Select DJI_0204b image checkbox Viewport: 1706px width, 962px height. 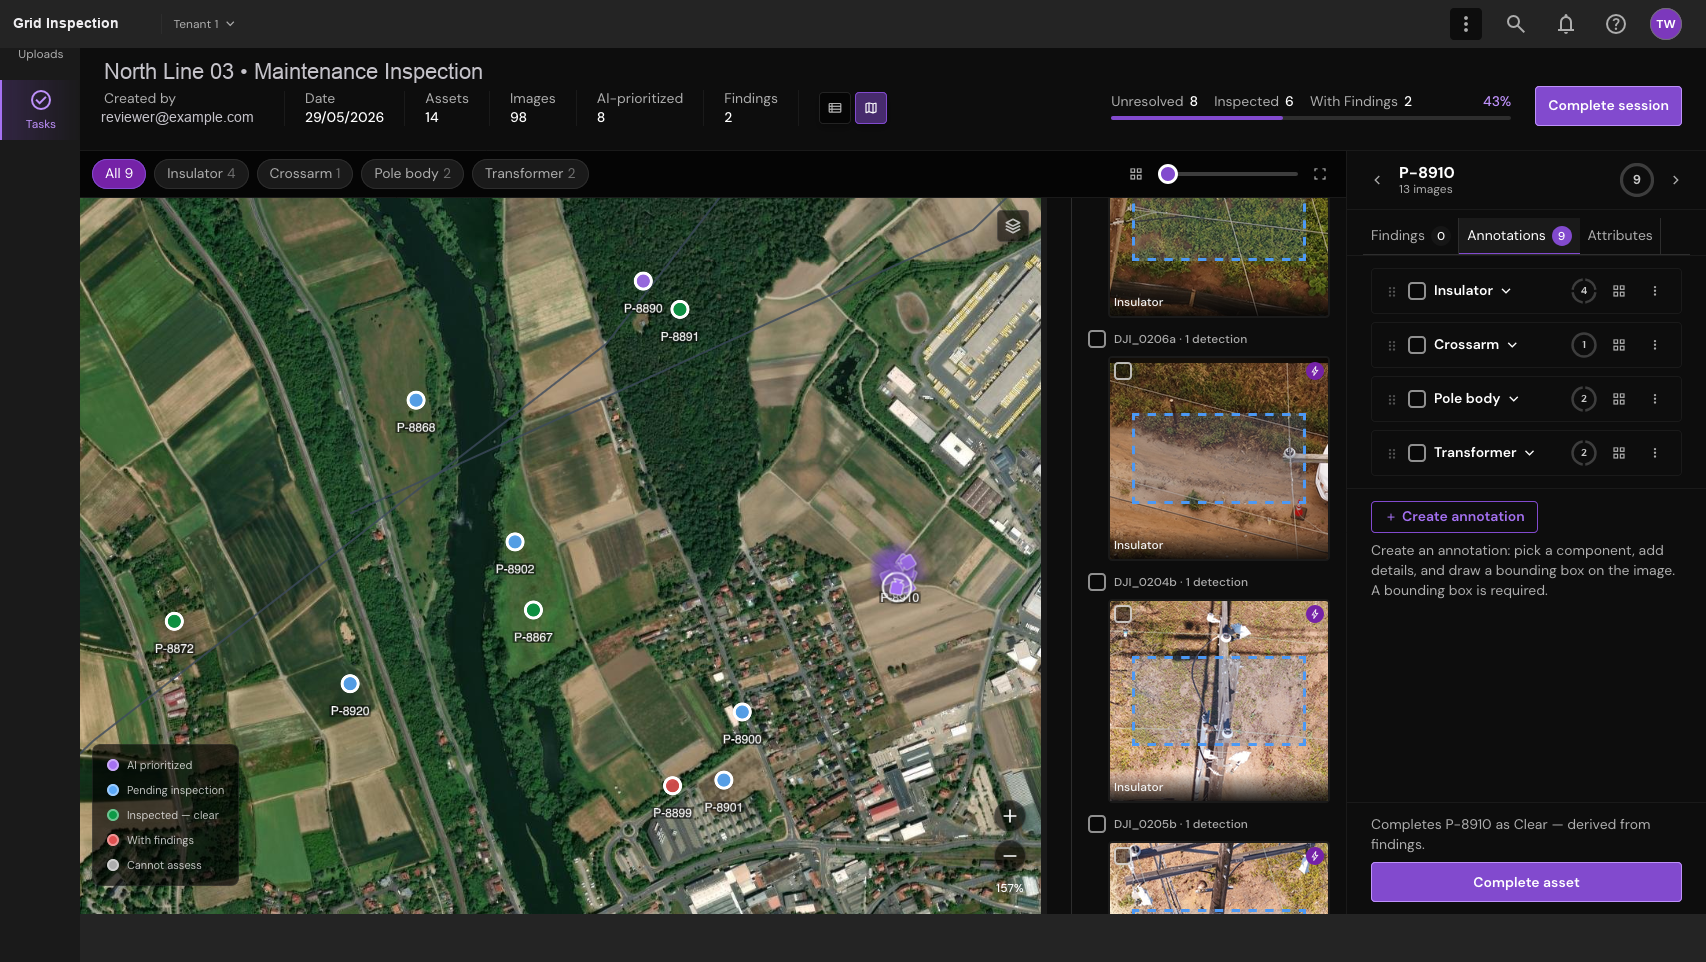[x=1096, y=582]
